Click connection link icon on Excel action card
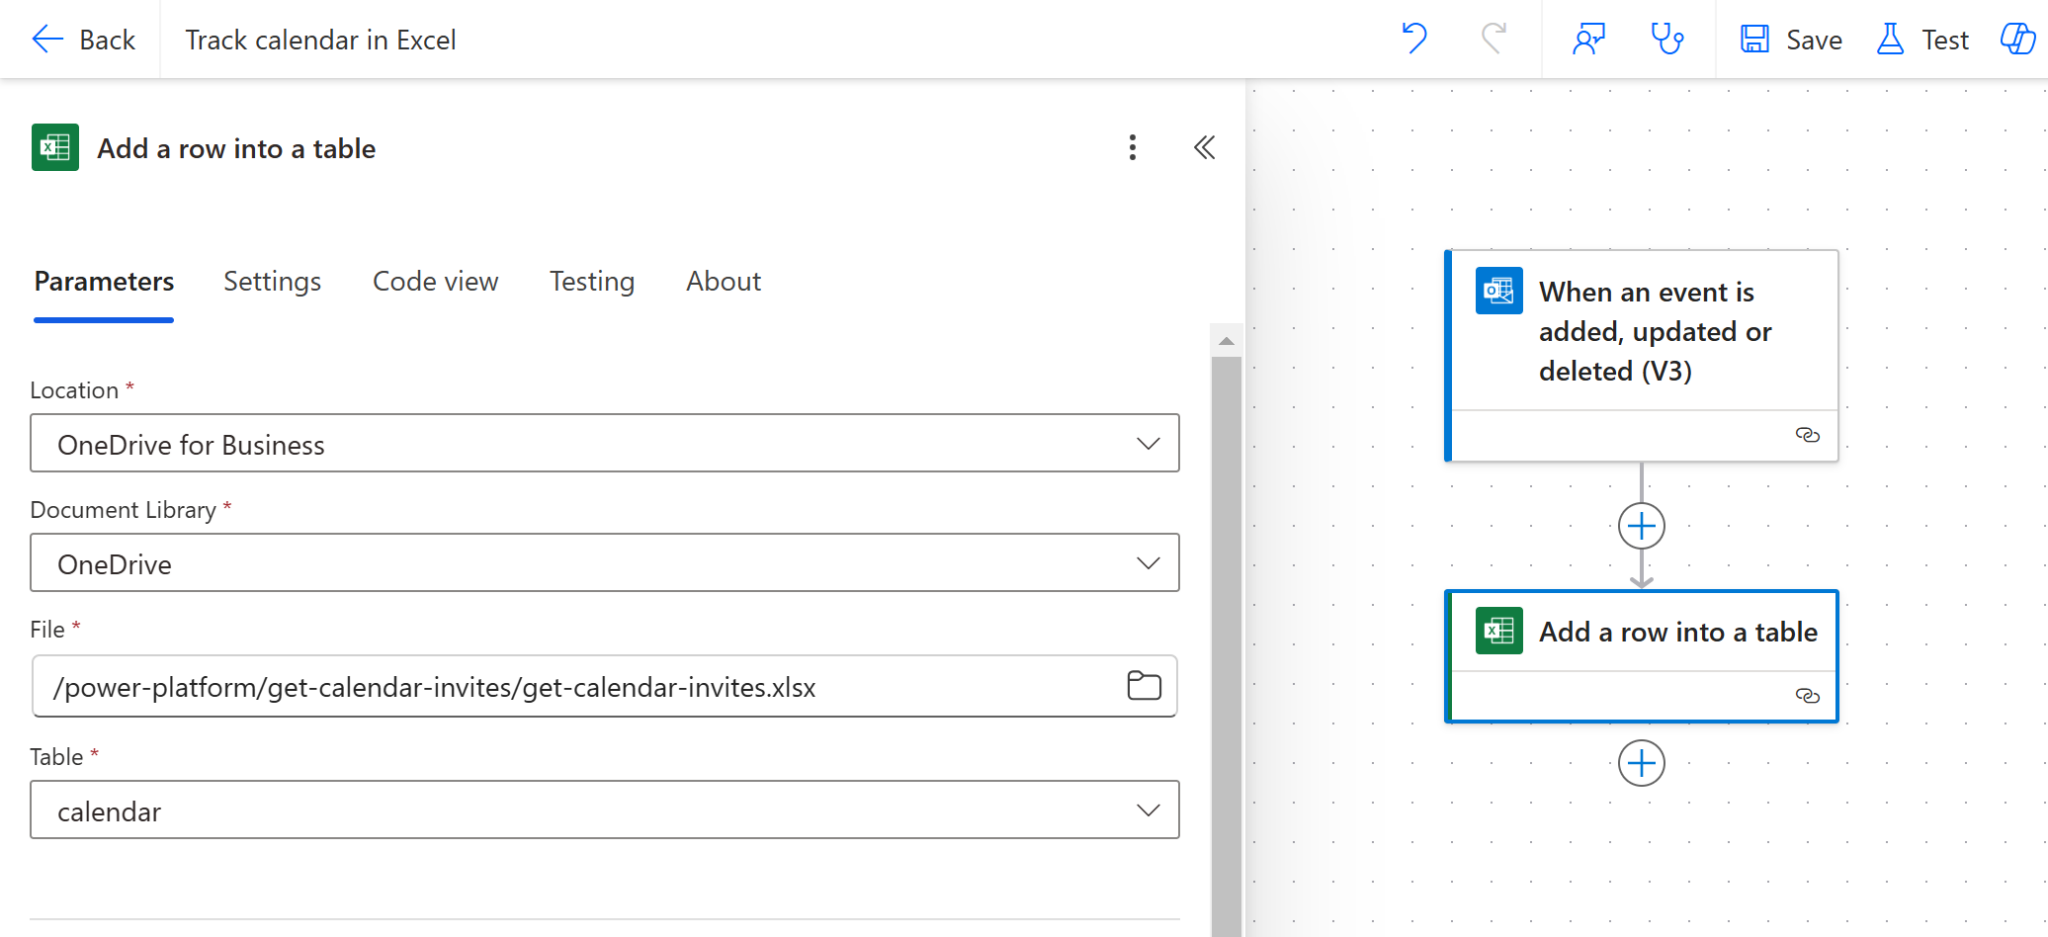 click(1807, 696)
